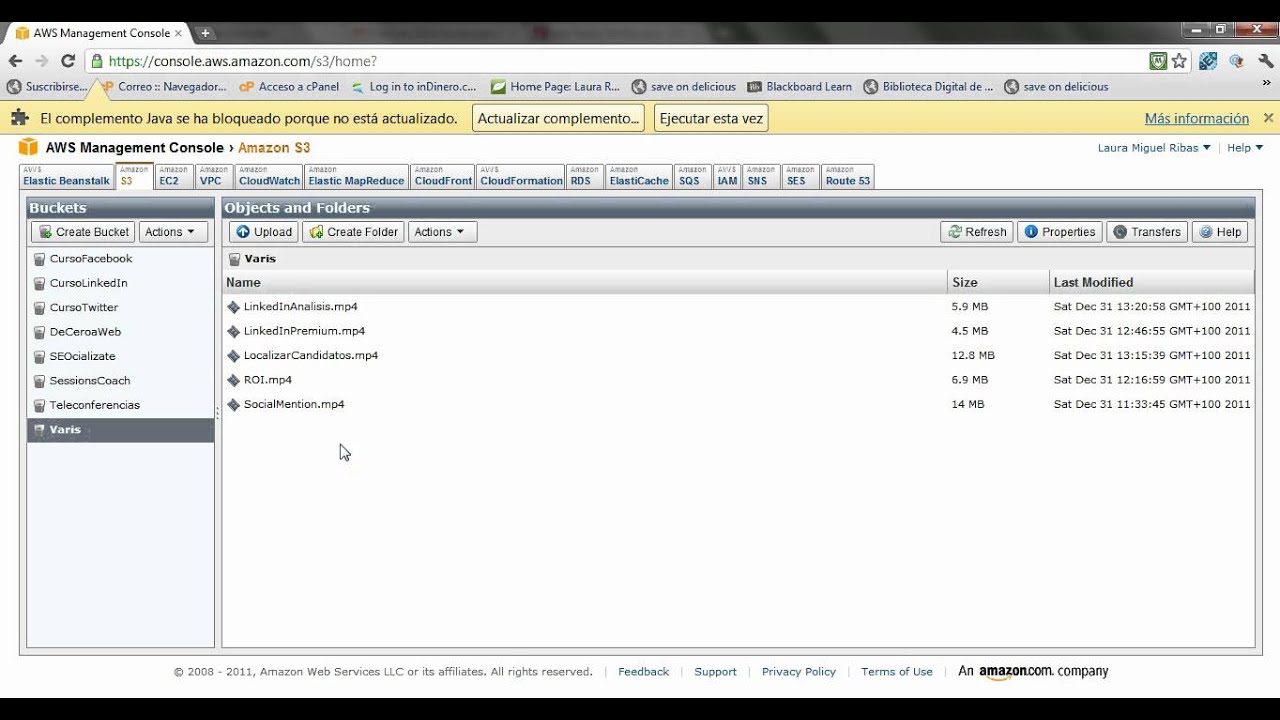
Task: Open the Objects and Folders Actions dropdown
Action: [x=442, y=232]
